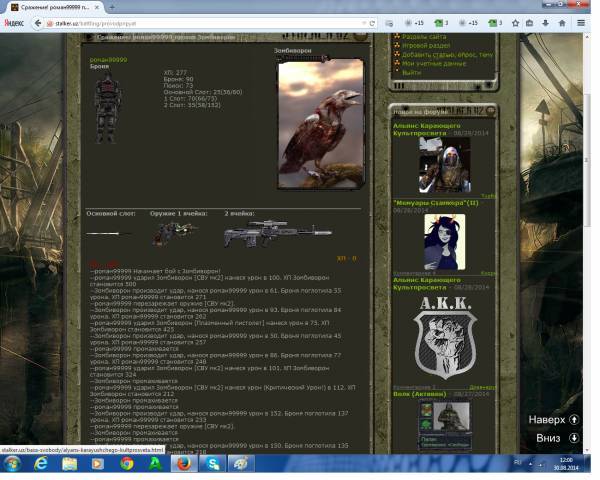Reload the page with the refresh icon

(372, 23)
